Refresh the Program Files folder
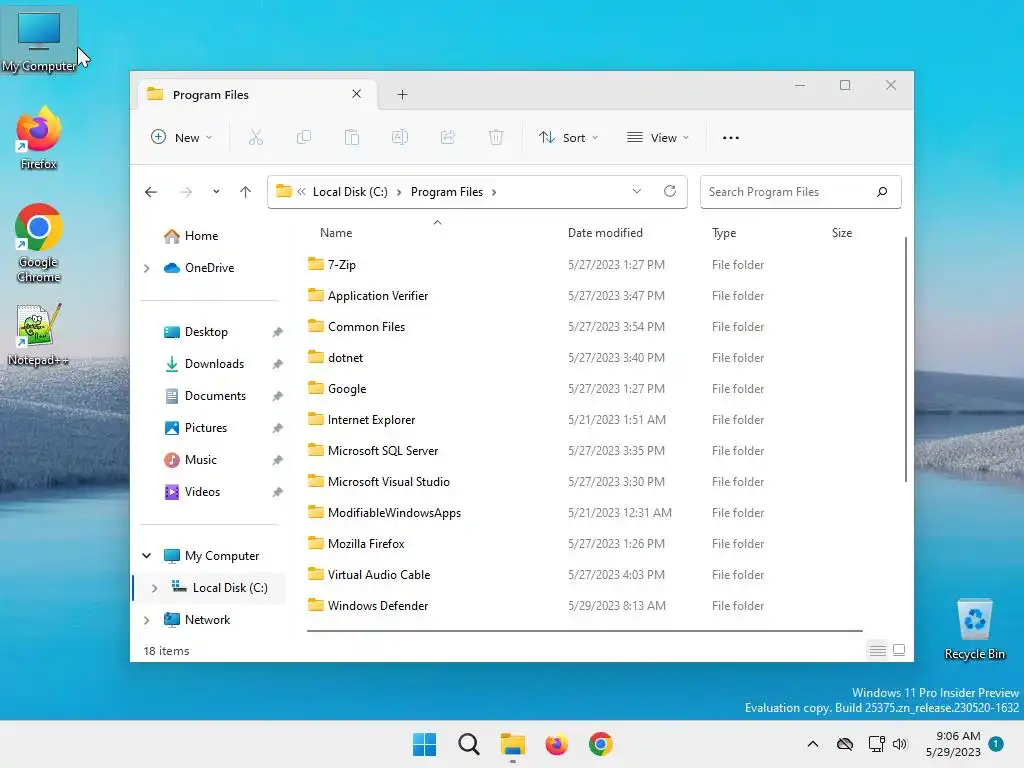The width and height of the screenshot is (1024, 768). click(x=670, y=191)
